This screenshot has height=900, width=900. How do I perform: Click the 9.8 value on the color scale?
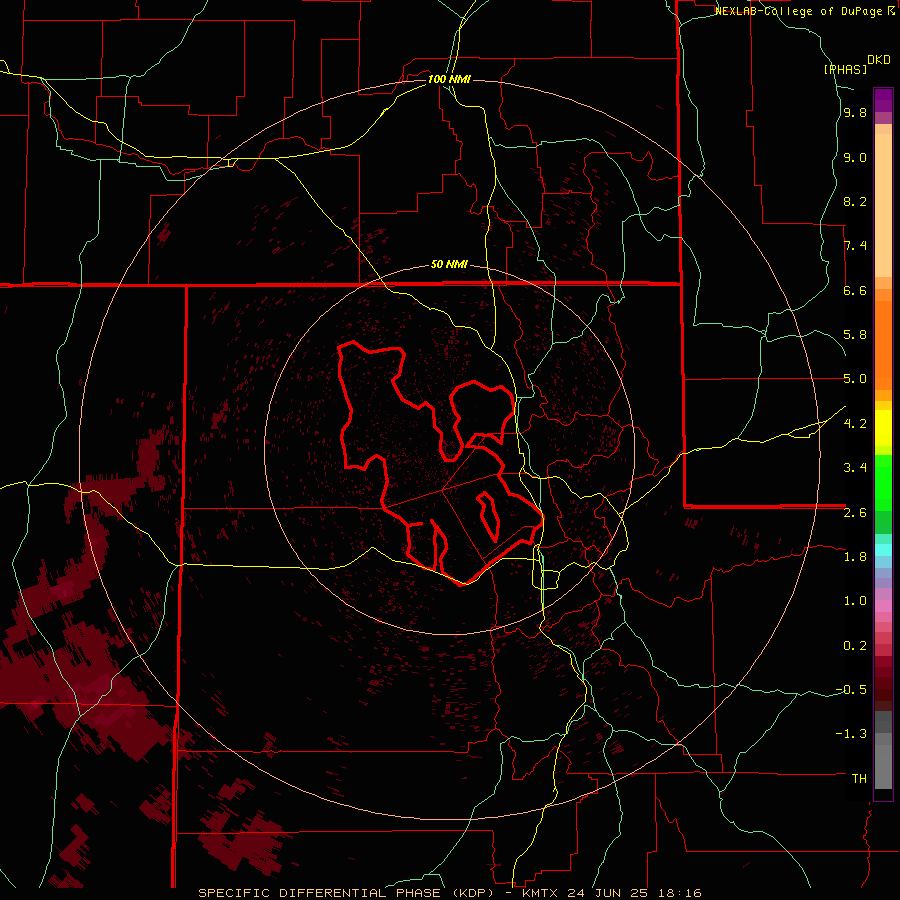click(855, 113)
